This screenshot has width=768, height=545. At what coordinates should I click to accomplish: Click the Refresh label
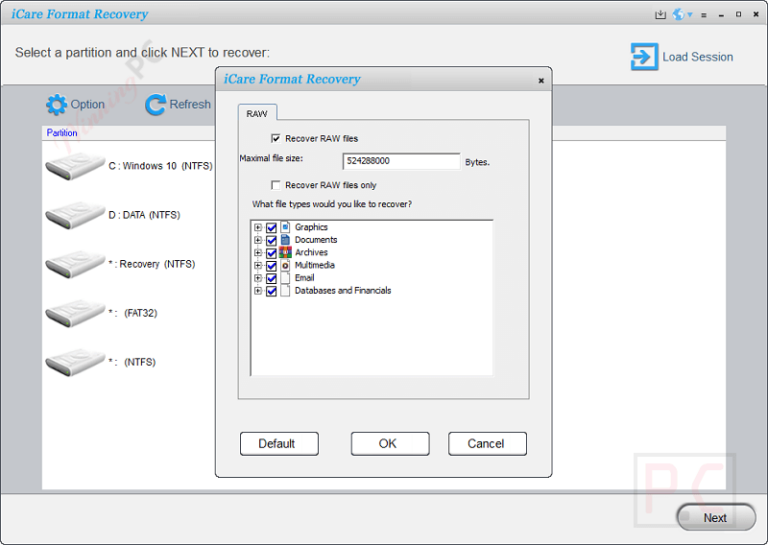tap(190, 104)
